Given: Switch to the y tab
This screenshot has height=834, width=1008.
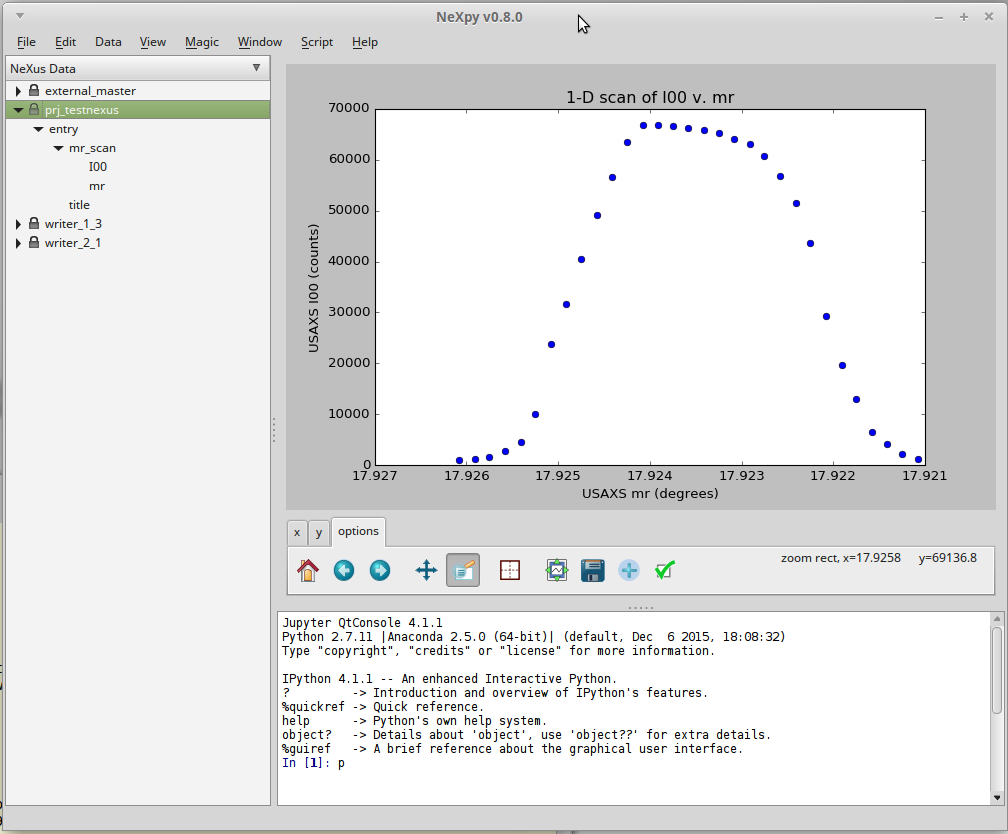Looking at the screenshot, I should [x=318, y=532].
